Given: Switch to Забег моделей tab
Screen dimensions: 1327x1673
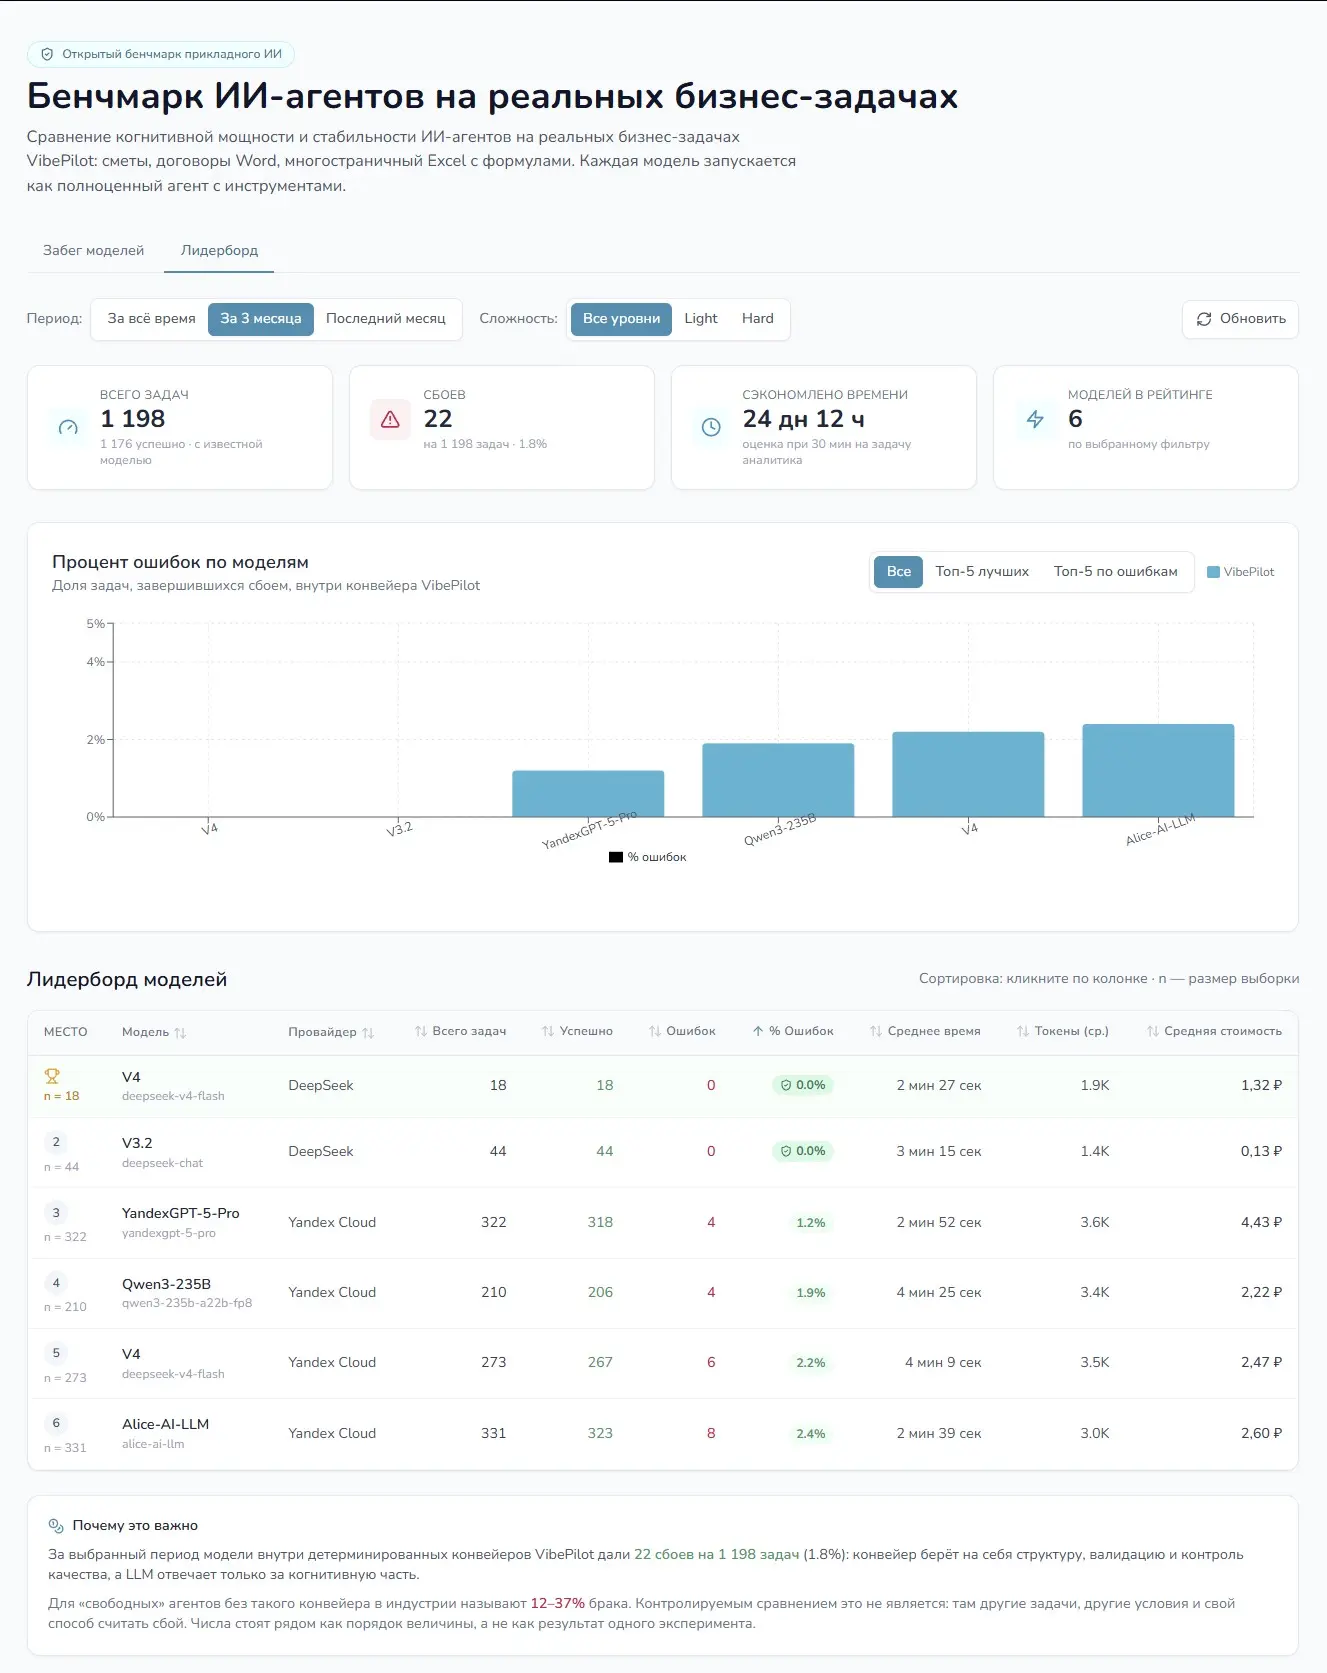Looking at the screenshot, I should click(93, 251).
